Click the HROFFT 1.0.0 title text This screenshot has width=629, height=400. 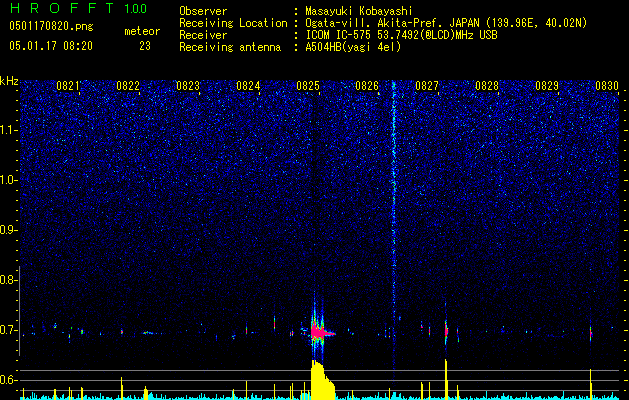click(79, 8)
